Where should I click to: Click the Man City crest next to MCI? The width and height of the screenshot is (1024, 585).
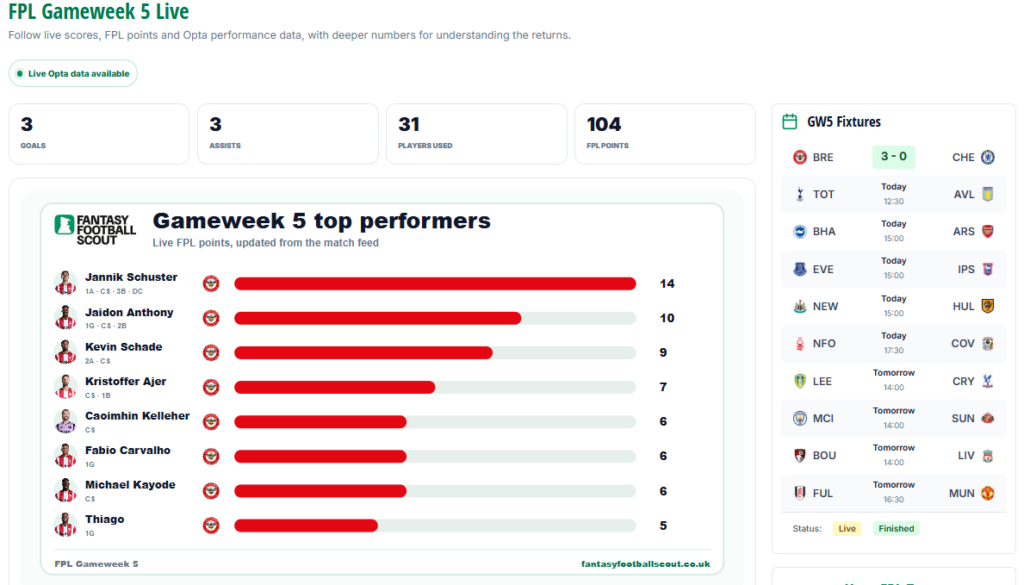pos(799,419)
